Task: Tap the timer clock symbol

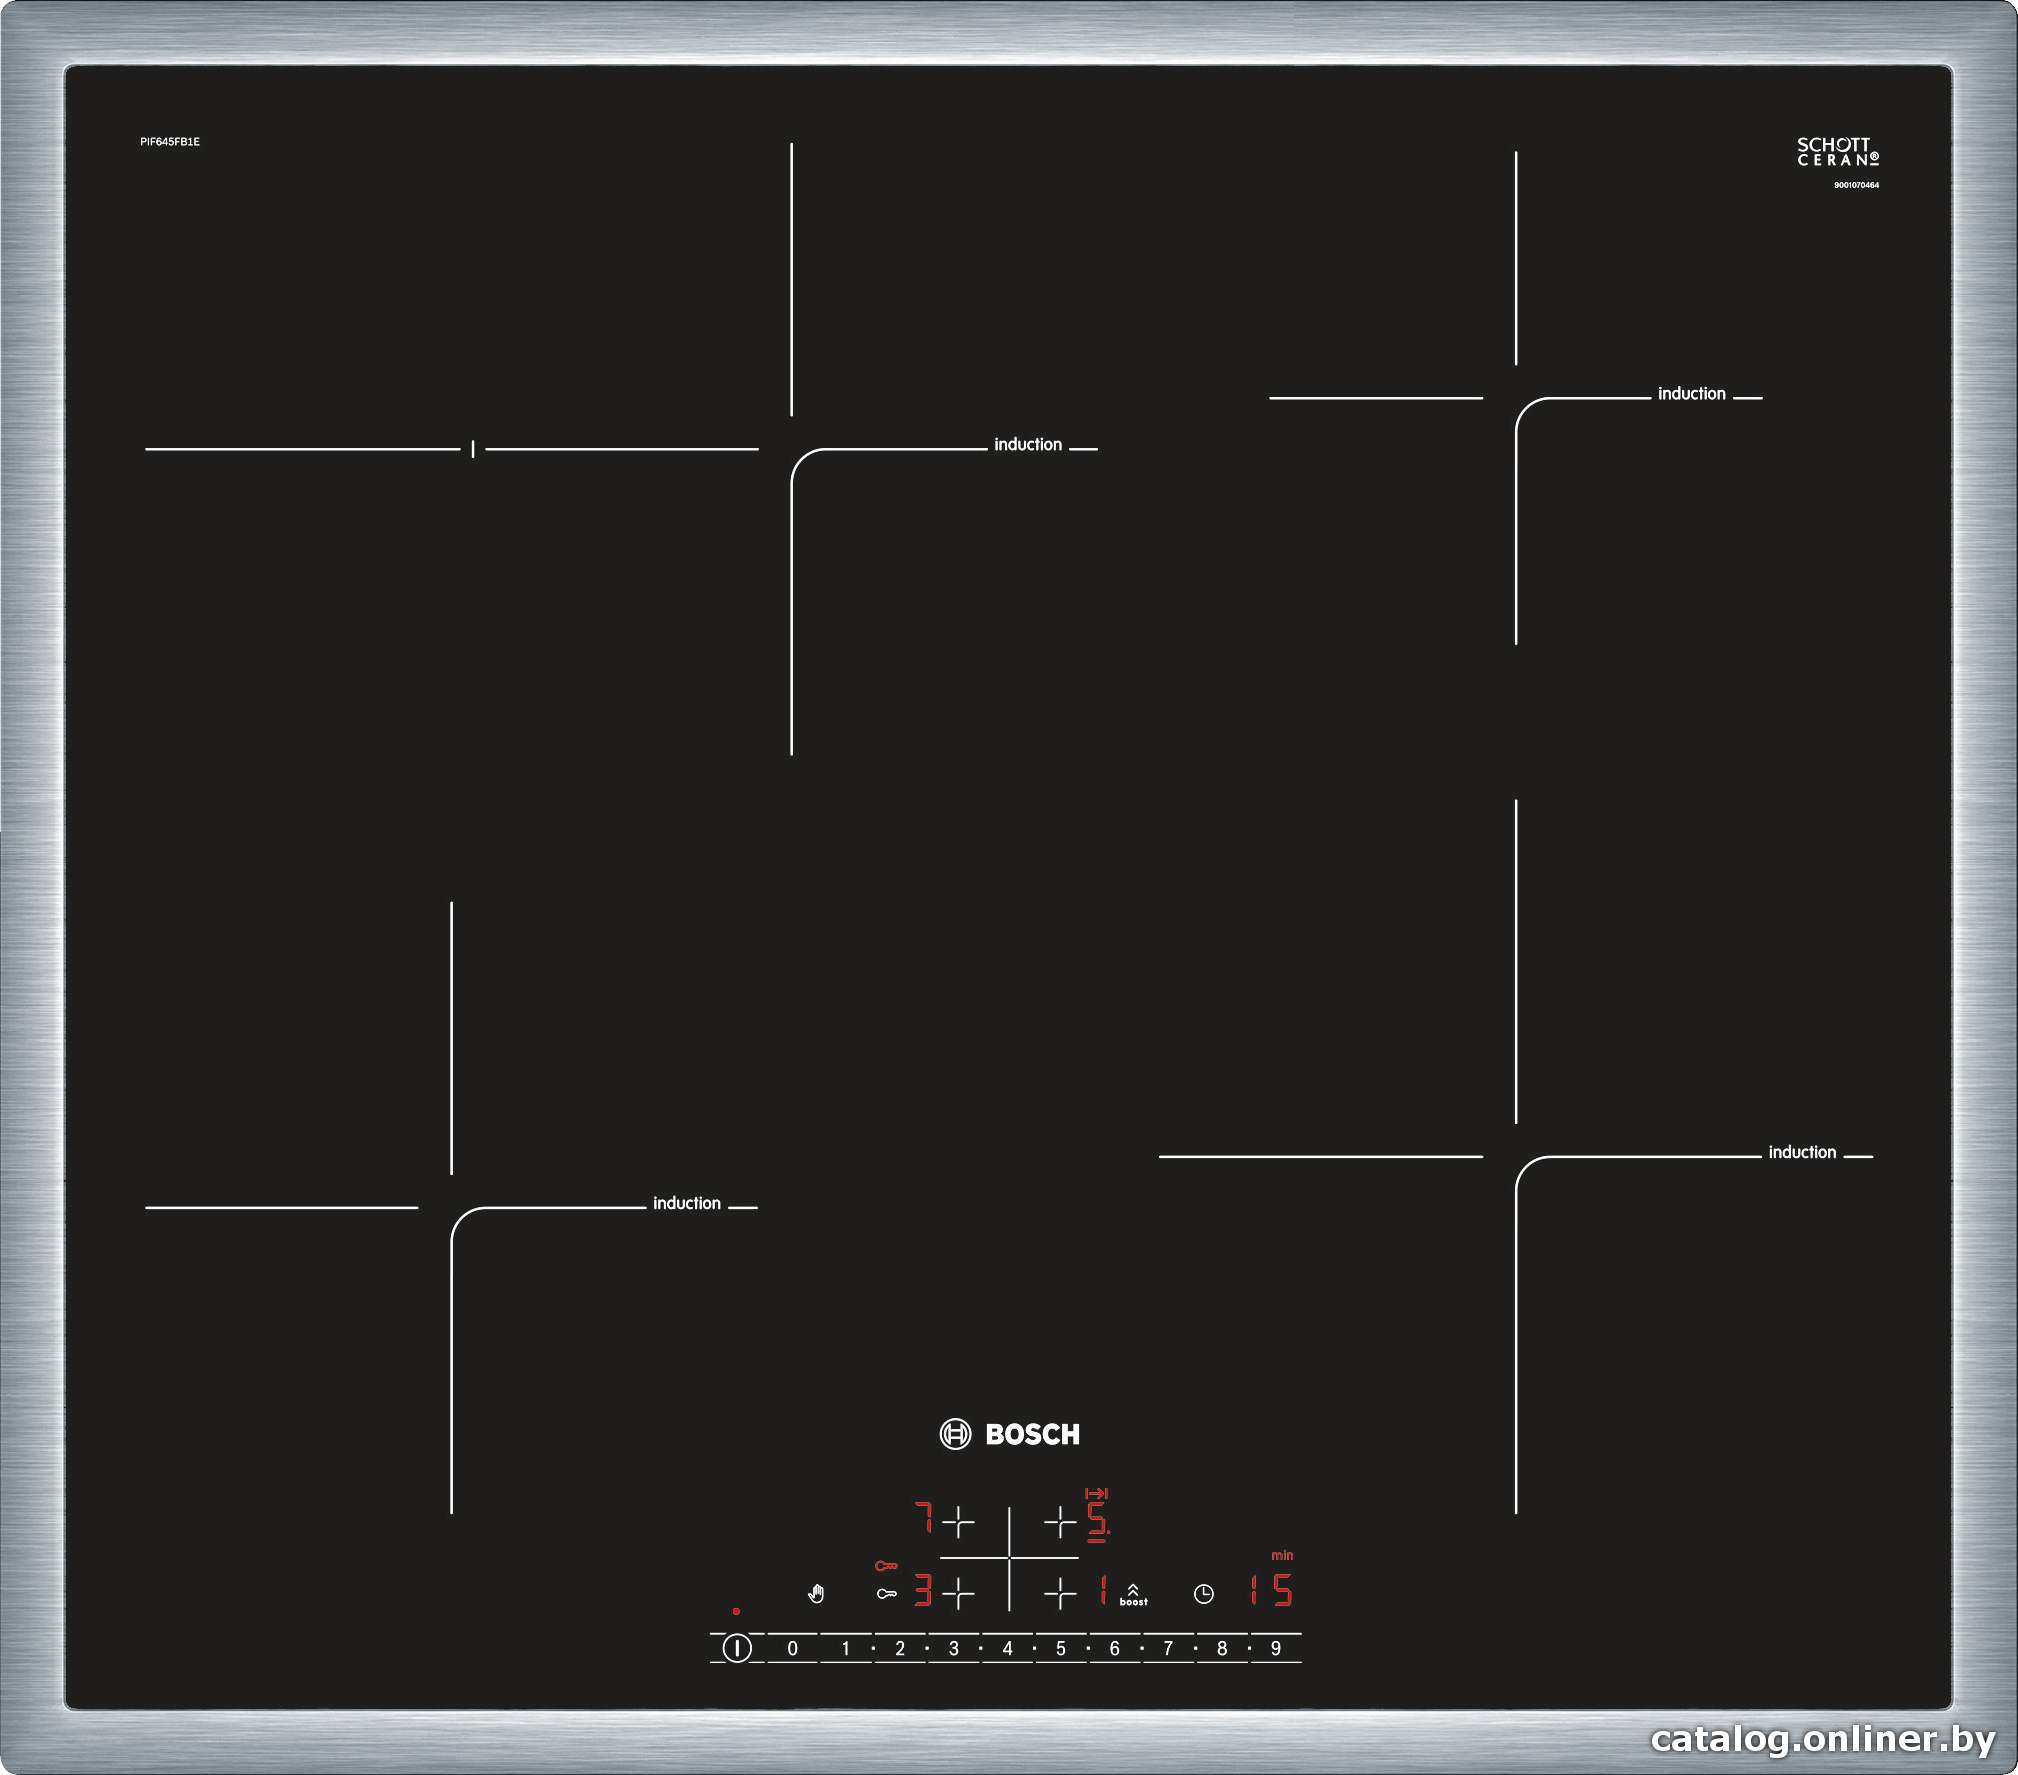Action: pos(1204,1594)
